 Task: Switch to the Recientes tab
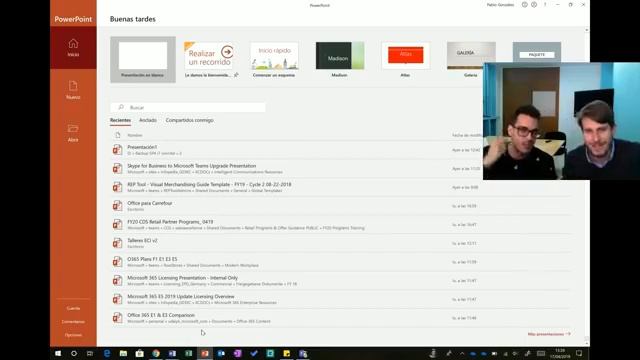click(x=120, y=120)
